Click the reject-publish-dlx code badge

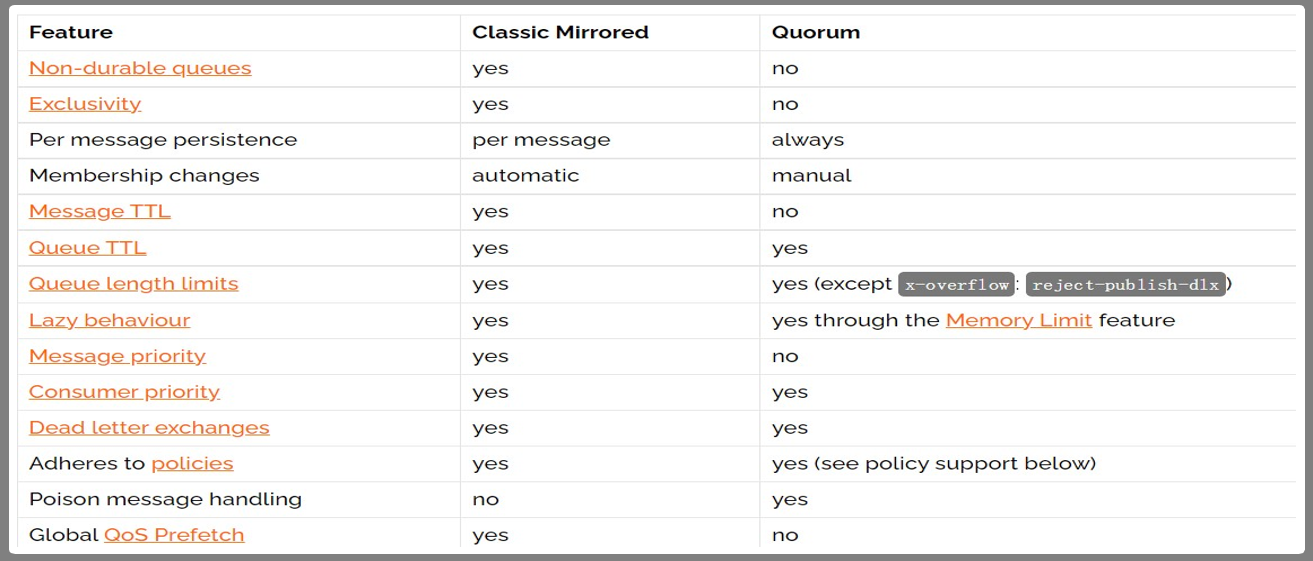click(x=1125, y=285)
